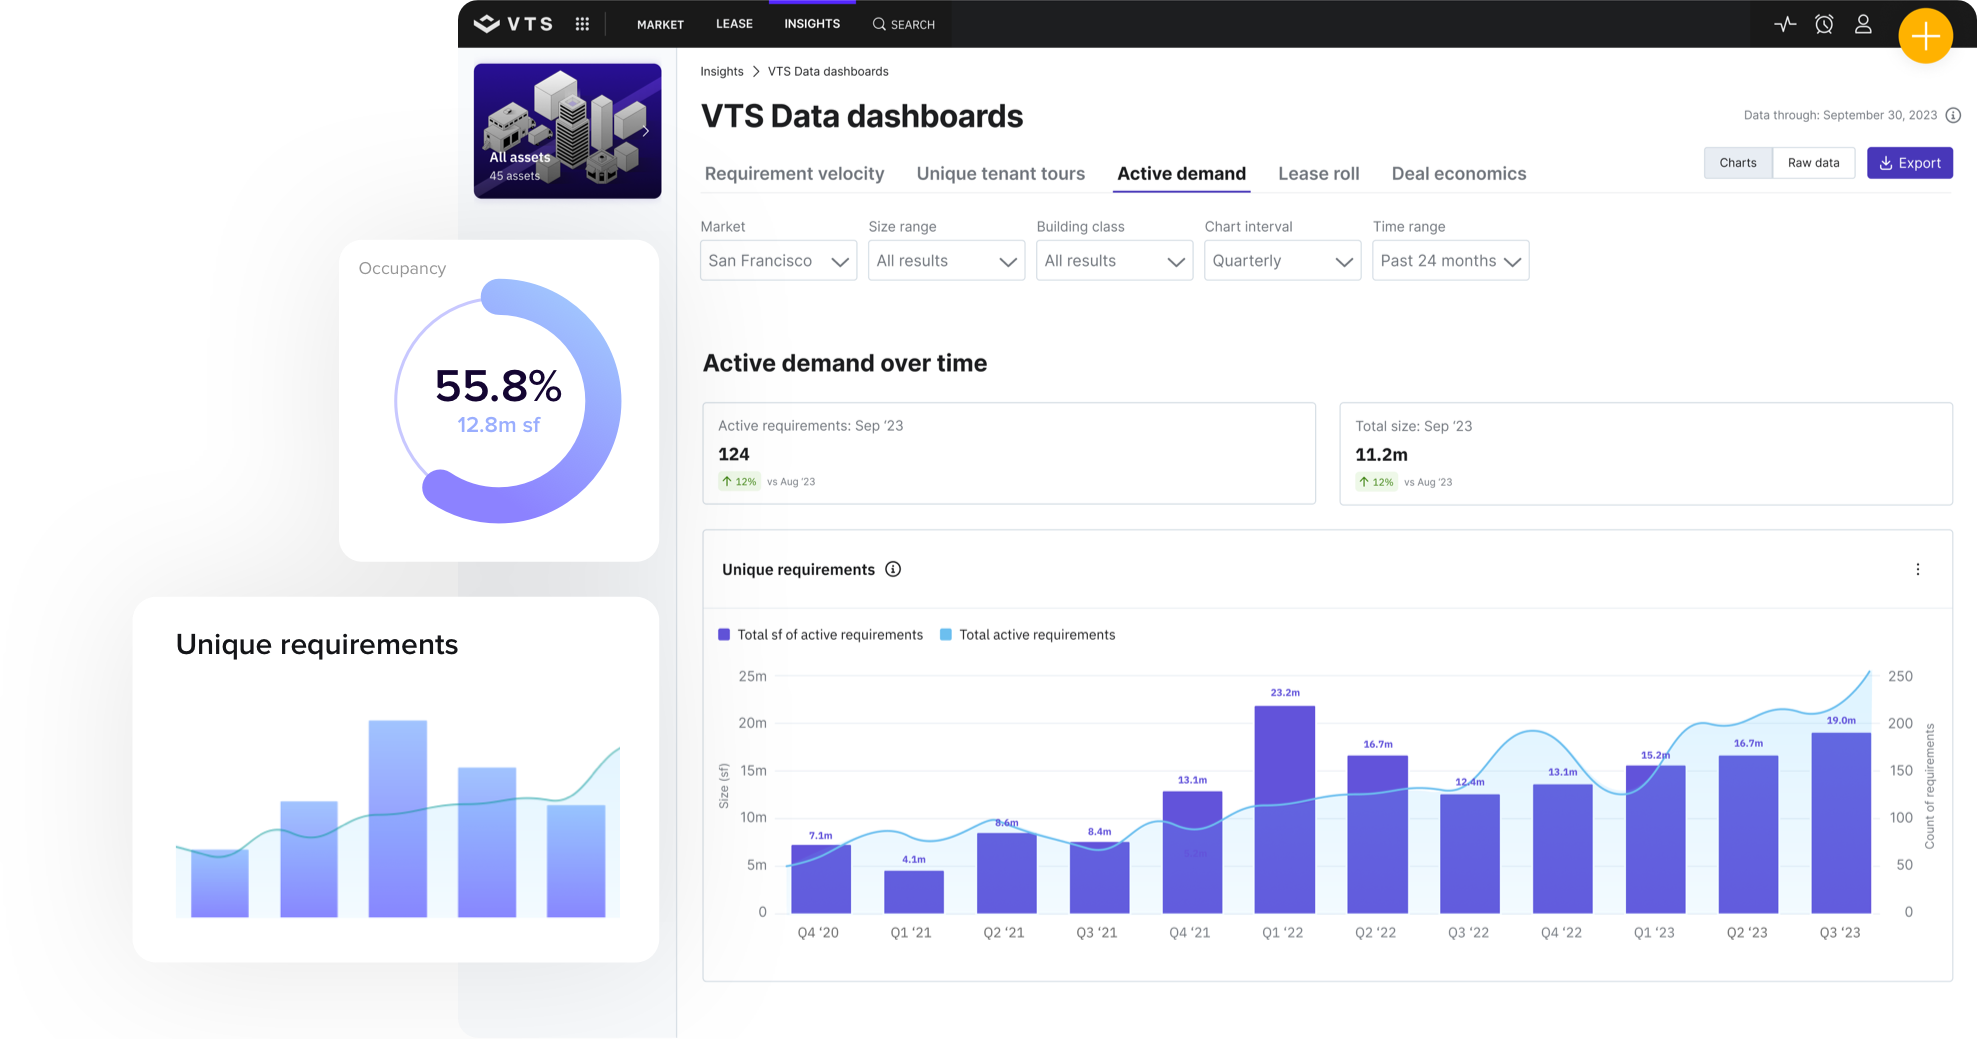This screenshot has height=1039, width=1977.
Task: Expand the Market dropdown showing San Francisco
Action: pos(778,261)
